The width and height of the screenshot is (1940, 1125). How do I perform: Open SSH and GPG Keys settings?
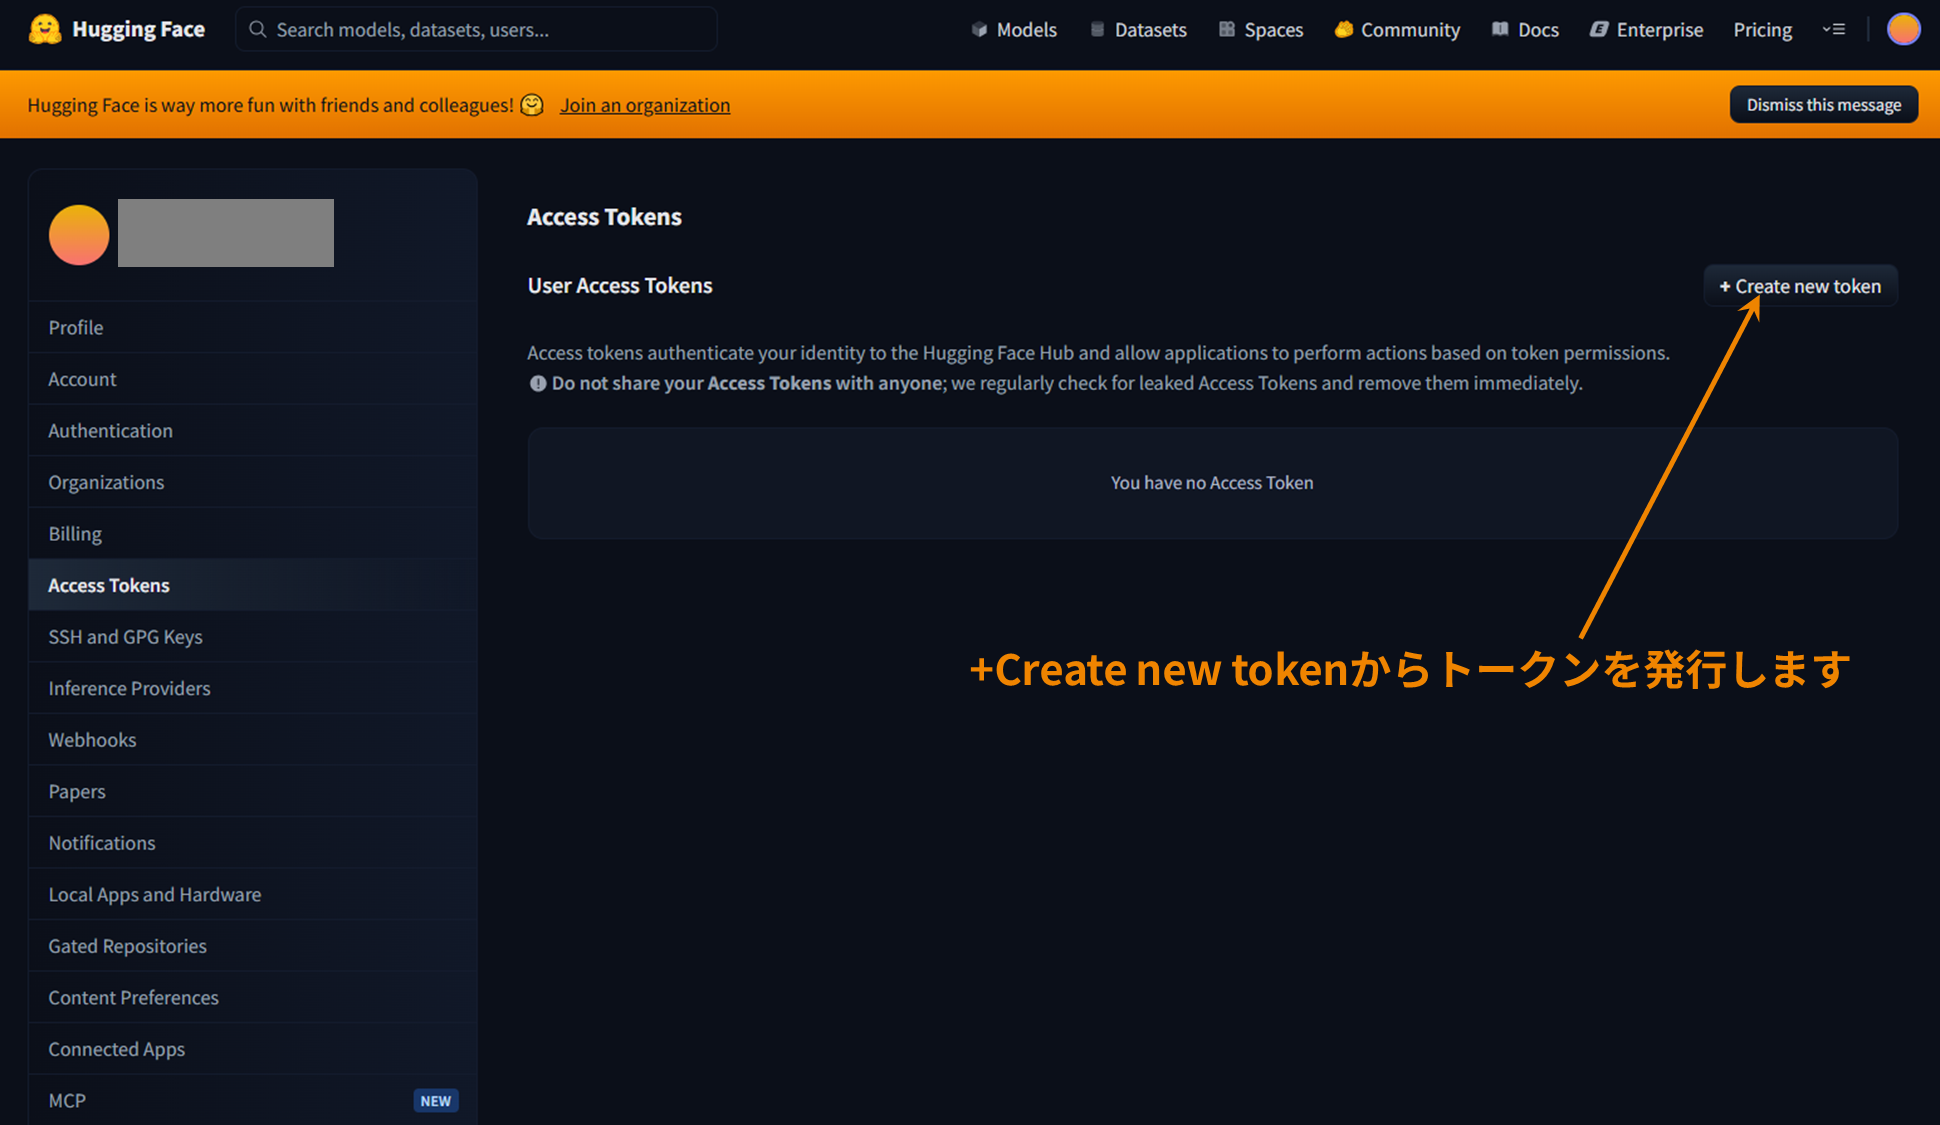pyautogui.click(x=125, y=637)
